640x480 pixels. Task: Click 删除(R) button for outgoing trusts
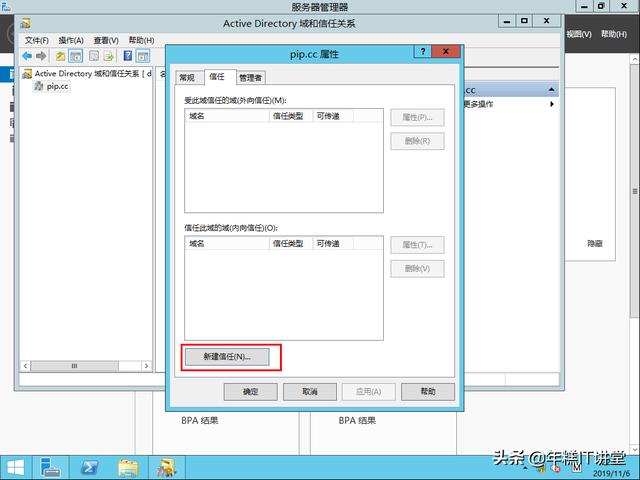coord(417,141)
